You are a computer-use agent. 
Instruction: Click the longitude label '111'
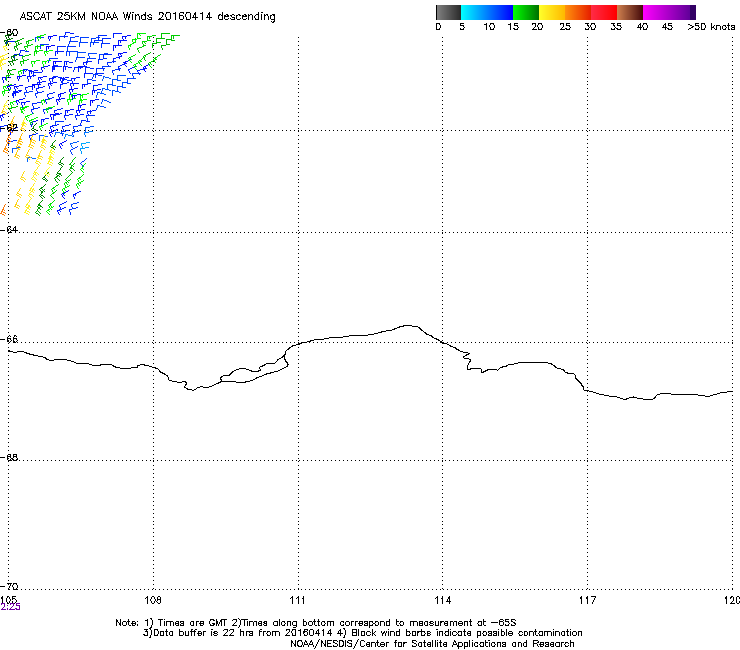[x=297, y=600]
